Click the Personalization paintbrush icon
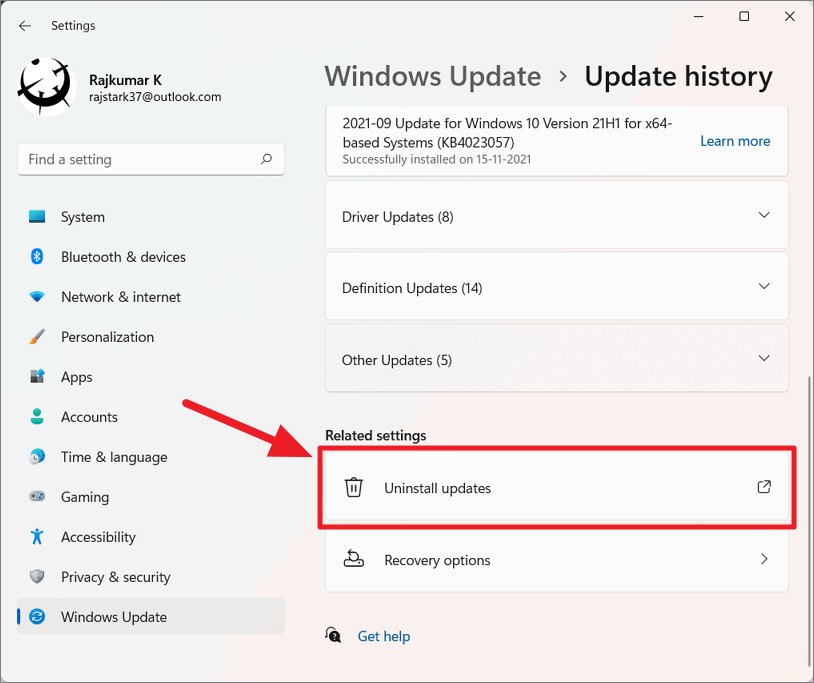 tap(37, 337)
